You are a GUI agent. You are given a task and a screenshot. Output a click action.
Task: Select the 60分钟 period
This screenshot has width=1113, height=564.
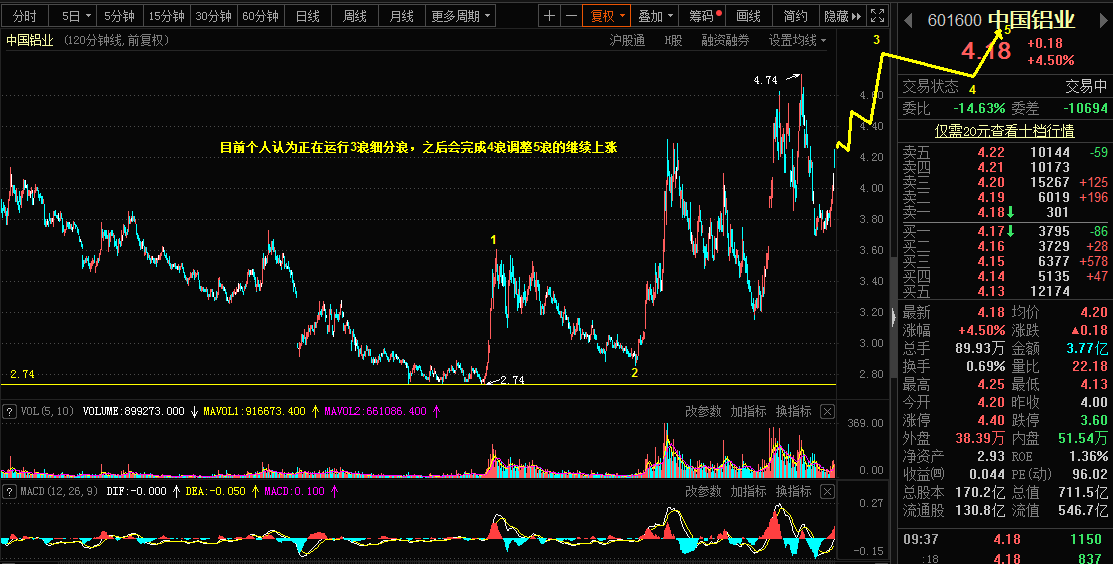[260, 16]
